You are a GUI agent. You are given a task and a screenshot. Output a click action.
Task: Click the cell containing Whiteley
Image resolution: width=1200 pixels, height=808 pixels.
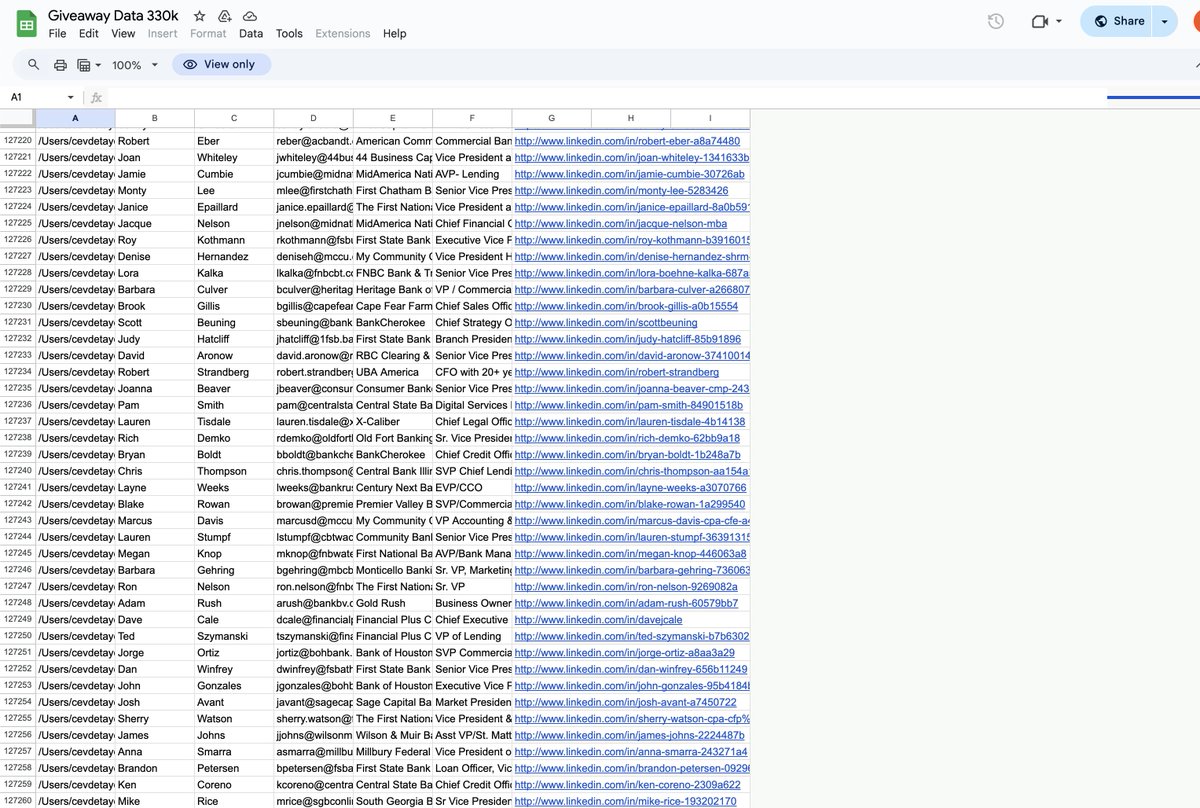point(234,158)
